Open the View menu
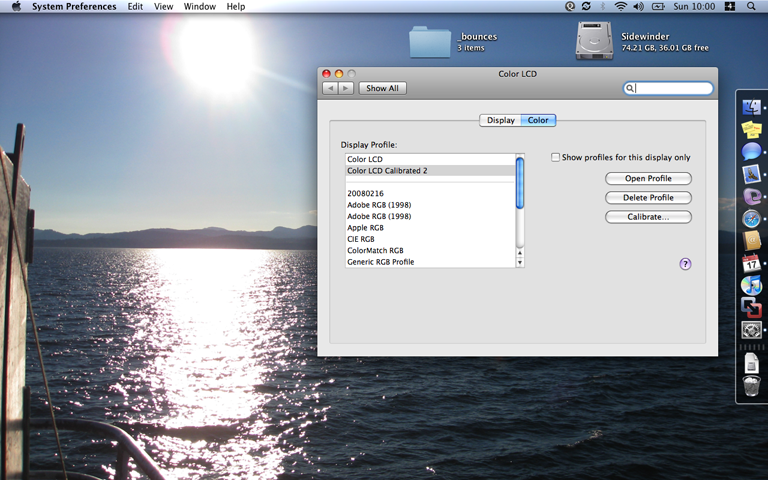This screenshot has height=480, width=768. tap(163, 7)
